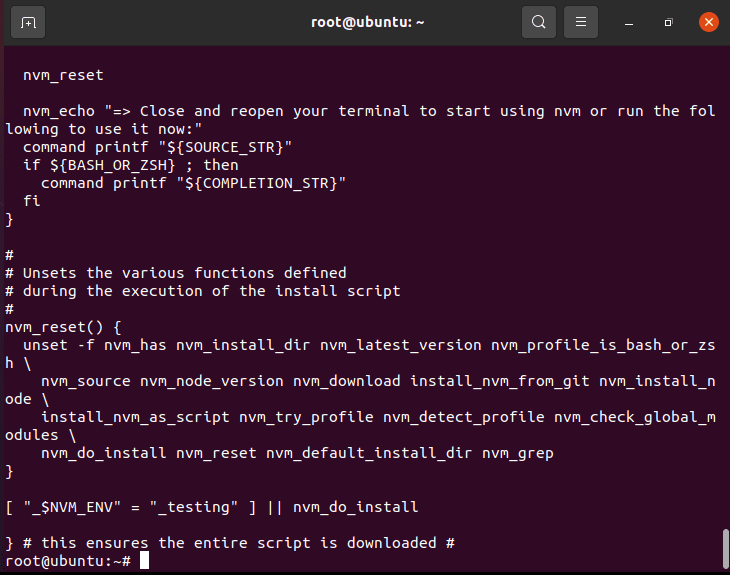Click the SOURCE_STR printf command line

click(157, 147)
